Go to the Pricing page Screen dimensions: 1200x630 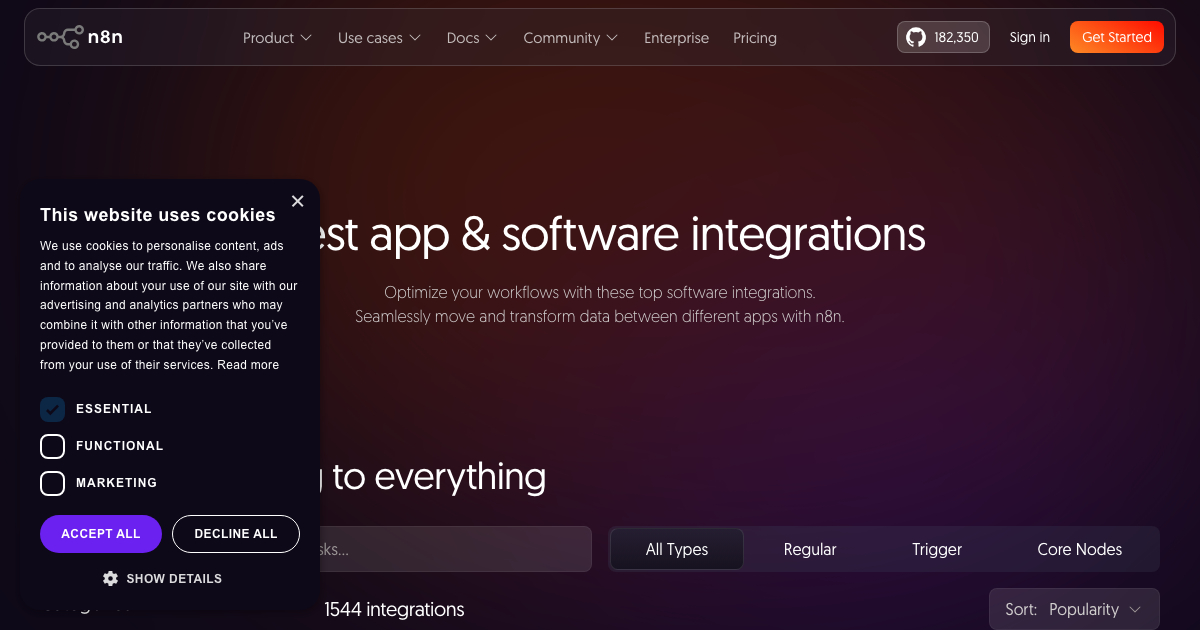tap(755, 38)
